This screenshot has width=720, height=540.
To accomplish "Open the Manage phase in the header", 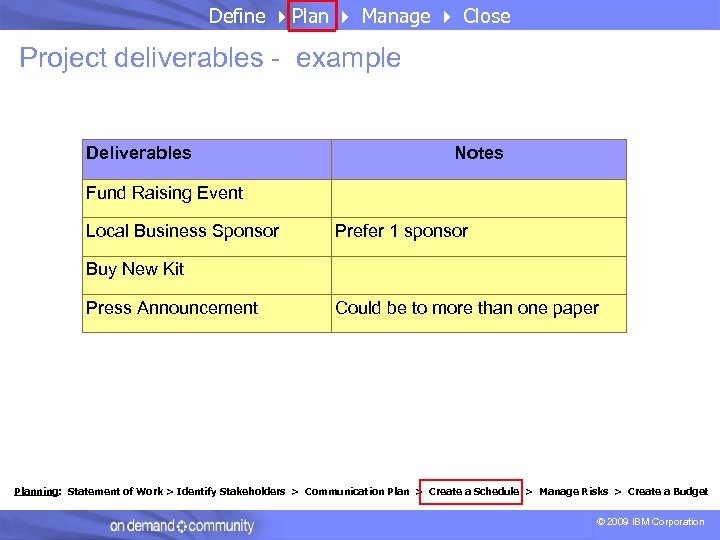I will [396, 17].
